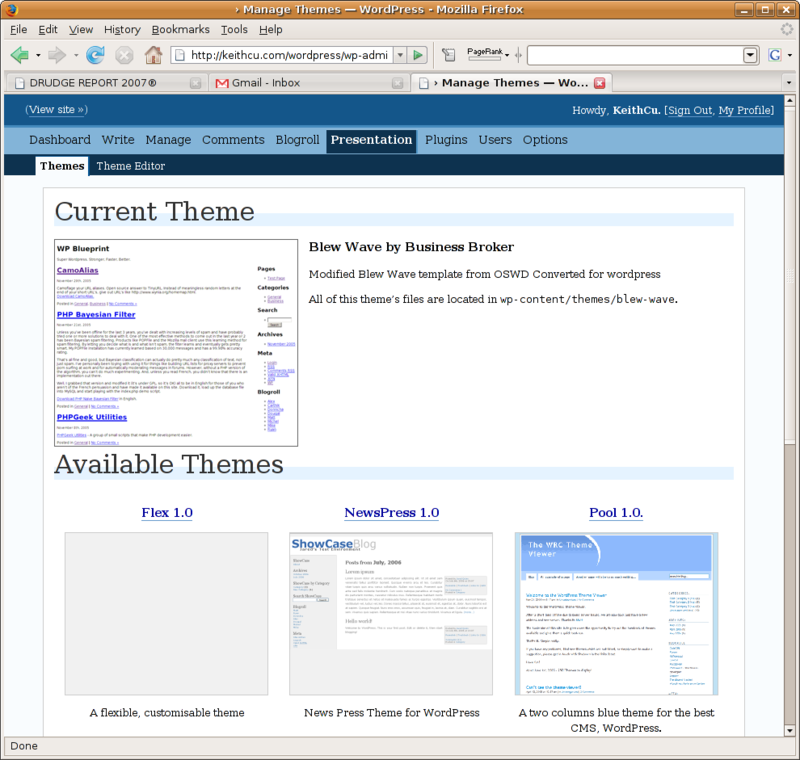Open the forward history dropdown arrow

pyautogui.click(x=76, y=55)
